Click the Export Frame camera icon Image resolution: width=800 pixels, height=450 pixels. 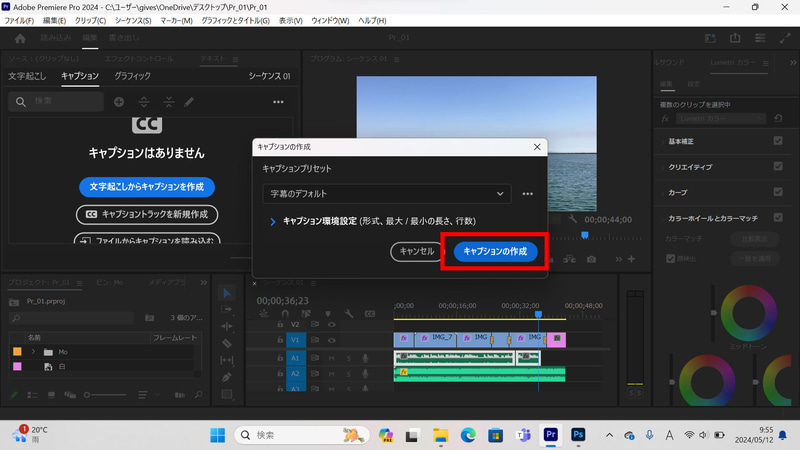[x=591, y=259]
